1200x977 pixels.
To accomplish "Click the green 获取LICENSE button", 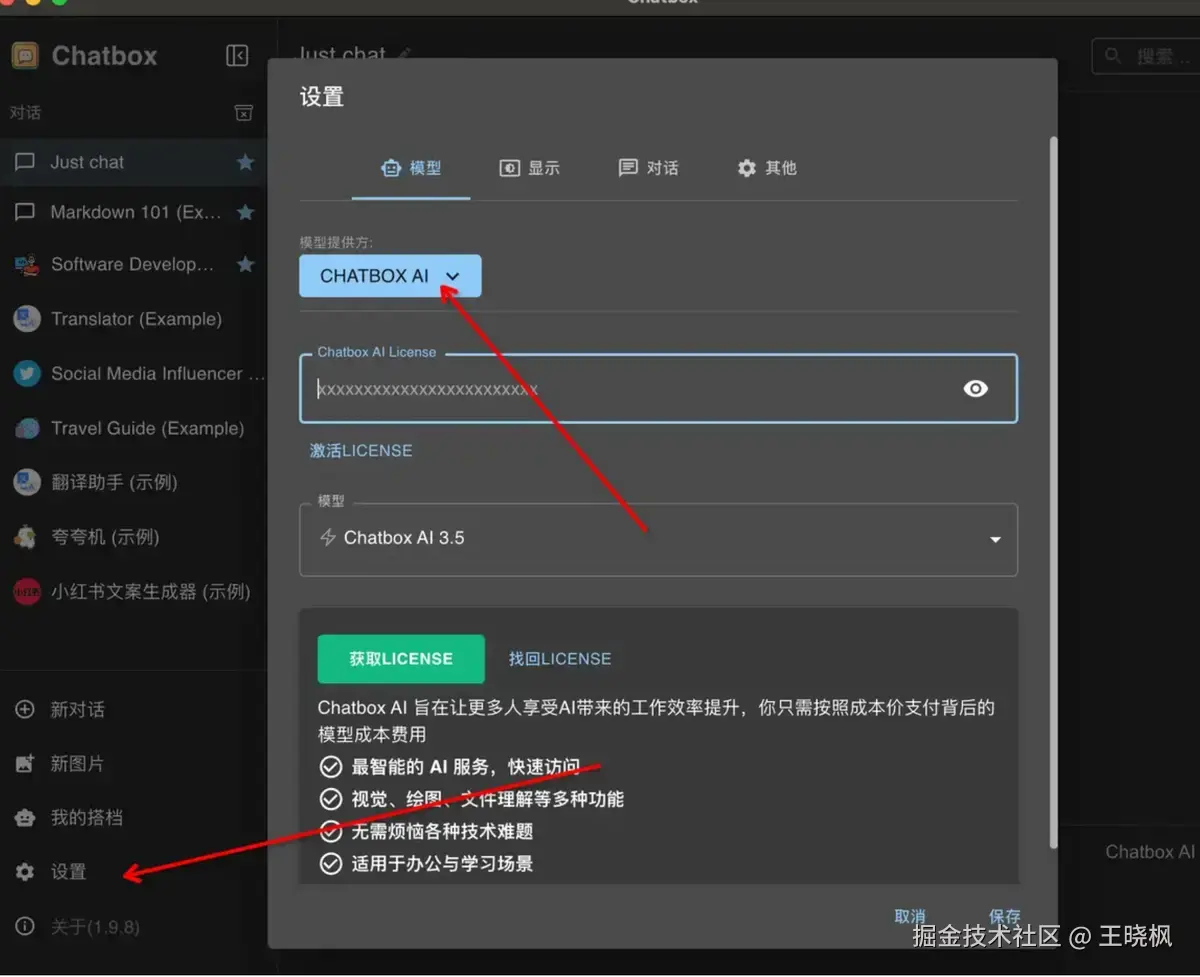I will [x=401, y=659].
